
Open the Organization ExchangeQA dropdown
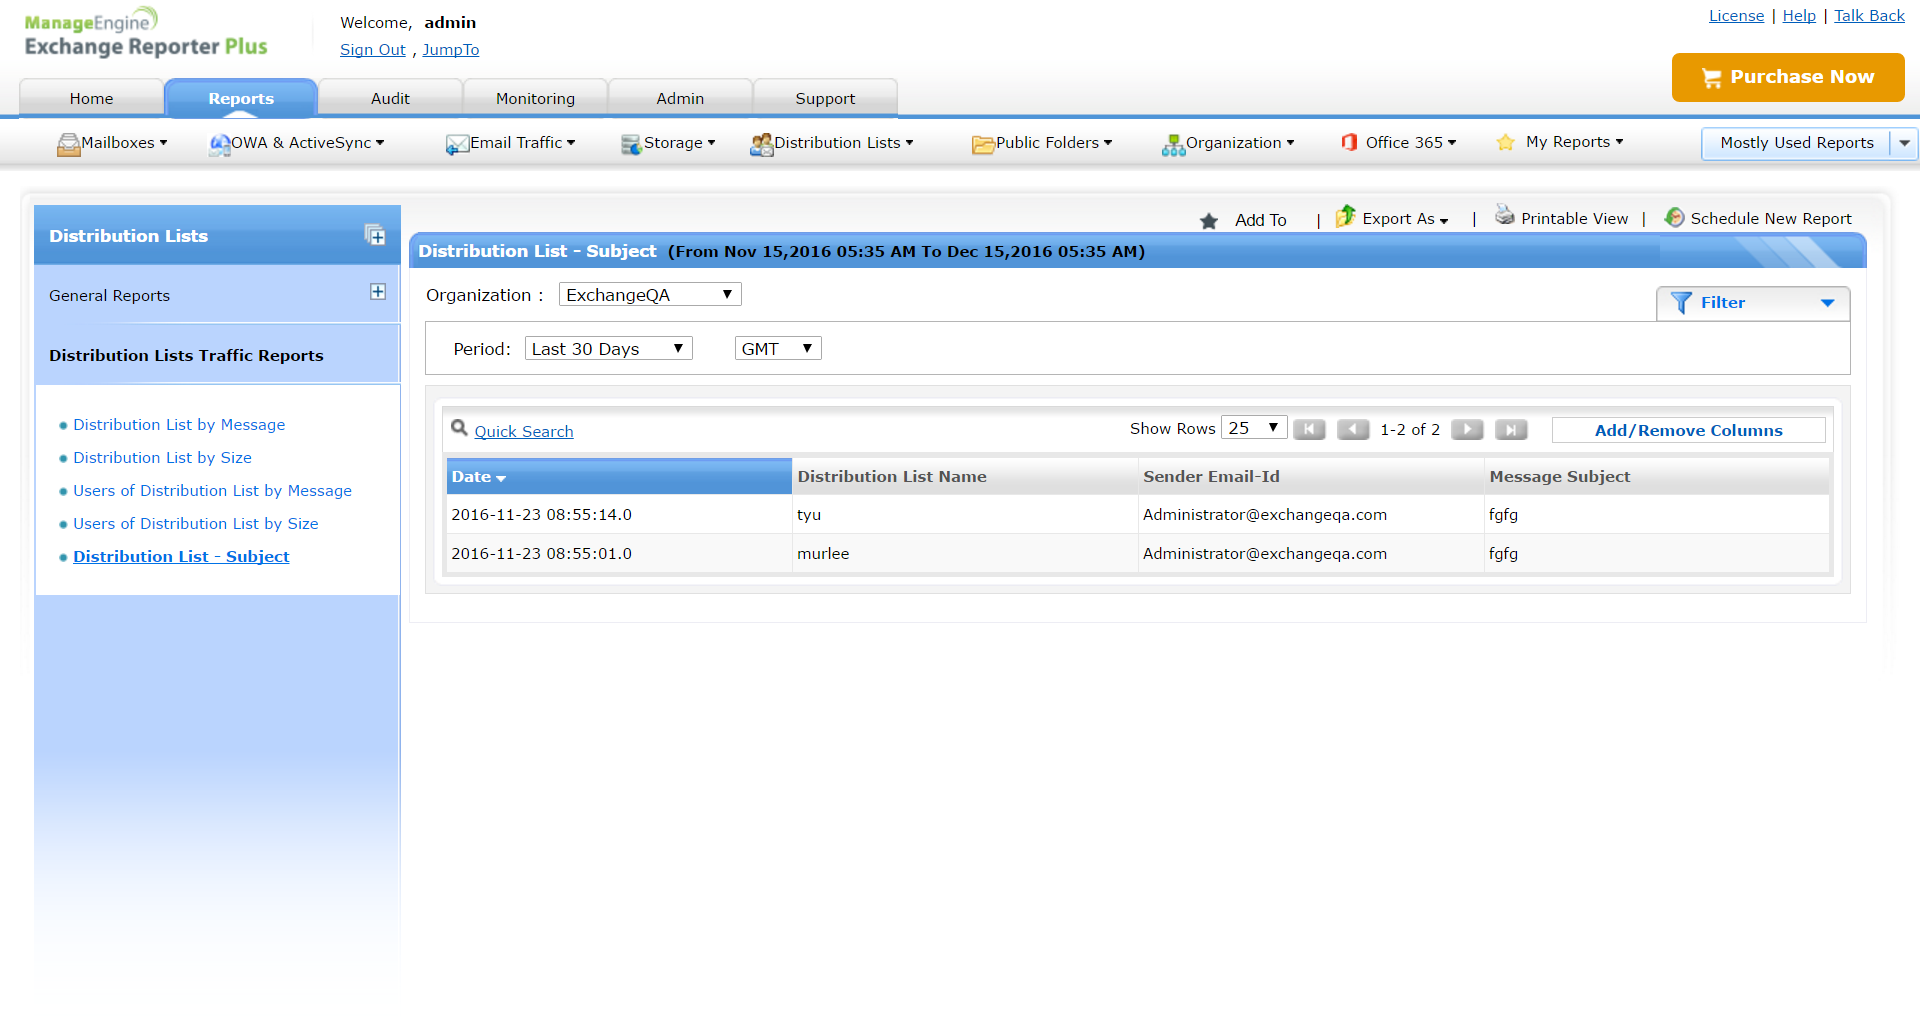click(x=650, y=295)
